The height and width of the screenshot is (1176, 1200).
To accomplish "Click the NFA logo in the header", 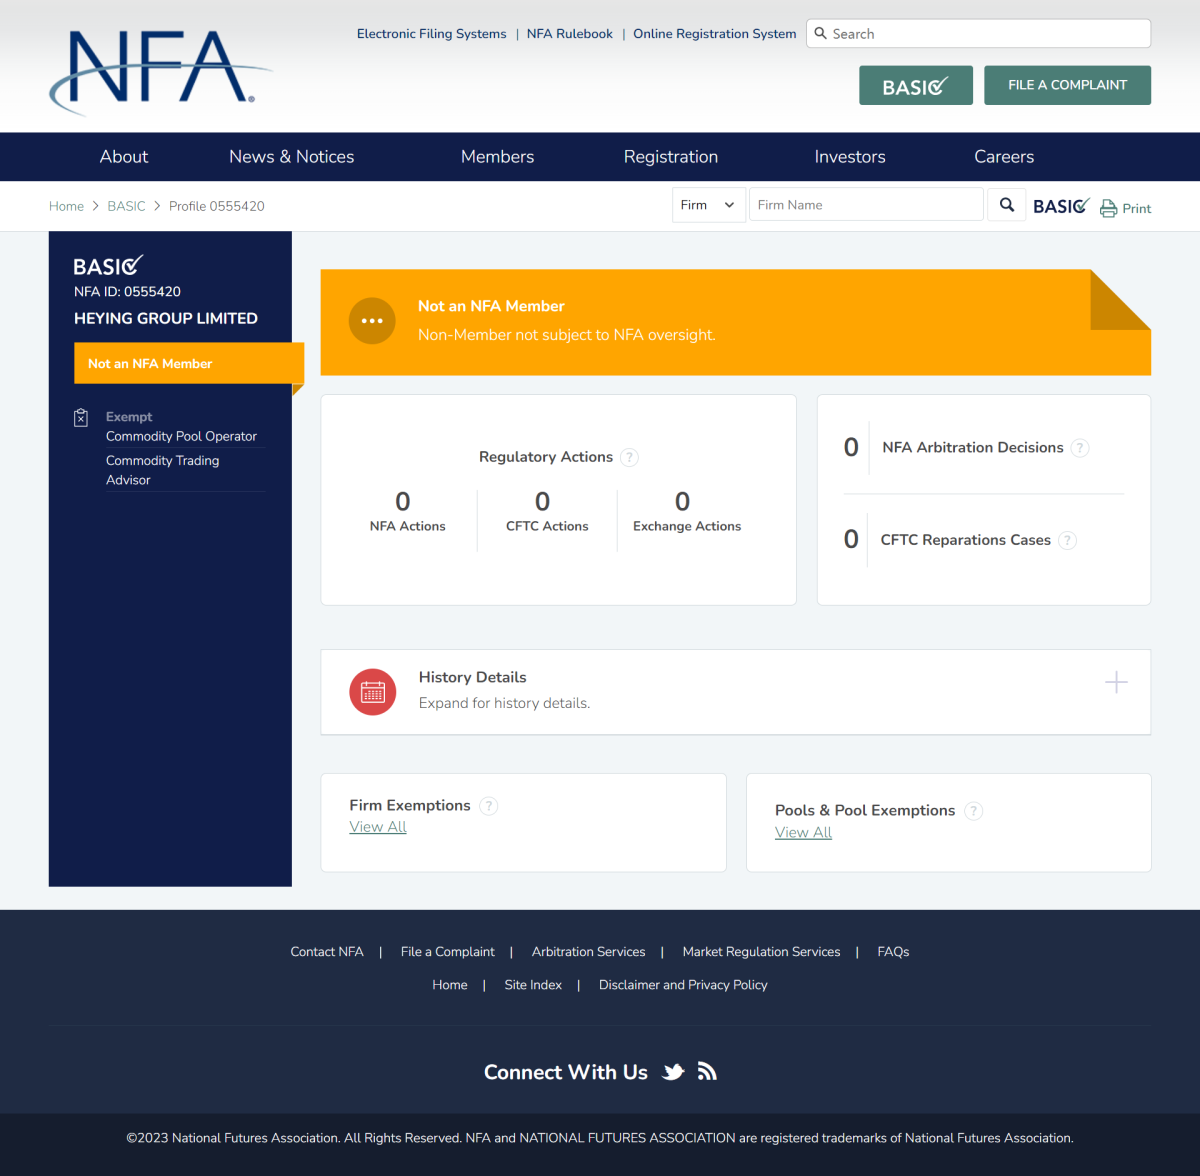I will coord(160,72).
